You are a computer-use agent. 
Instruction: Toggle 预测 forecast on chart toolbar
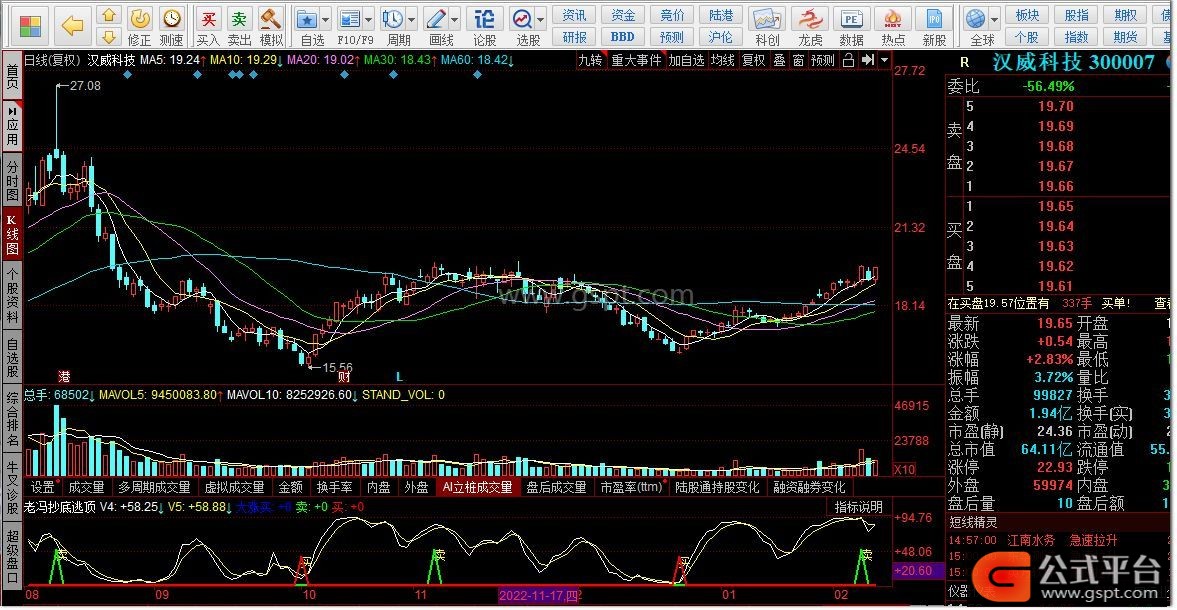tap(823, 60)
